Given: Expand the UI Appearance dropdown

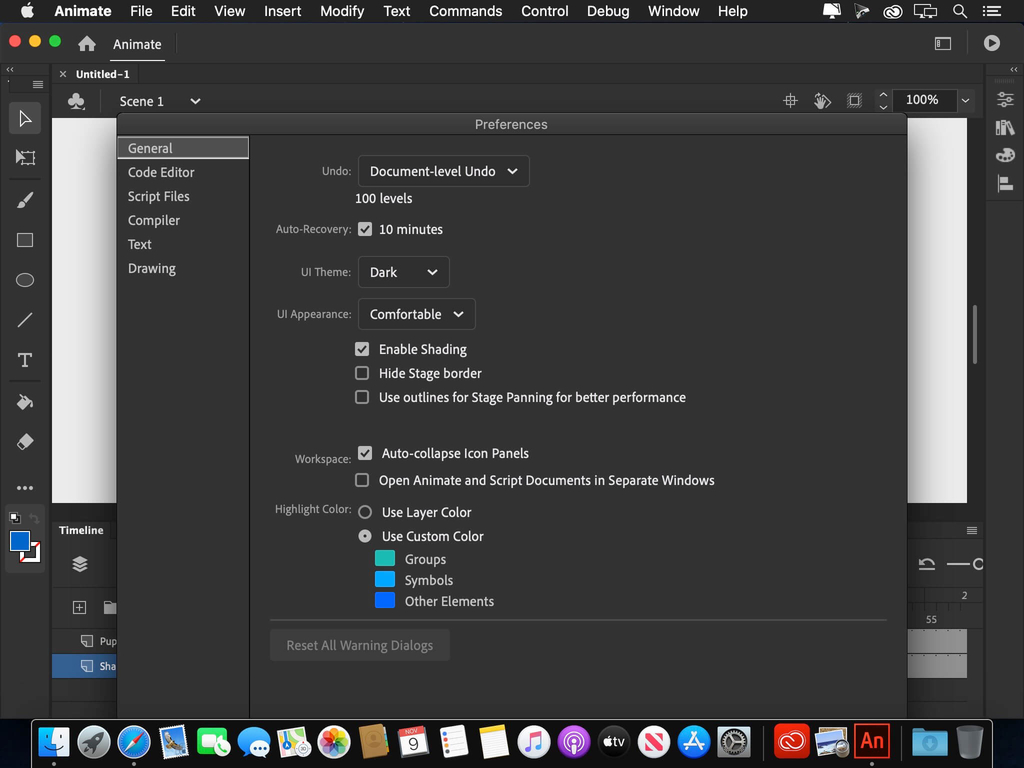Looking at the screenshot, I should pyautogui.click(x=416, y=314).
